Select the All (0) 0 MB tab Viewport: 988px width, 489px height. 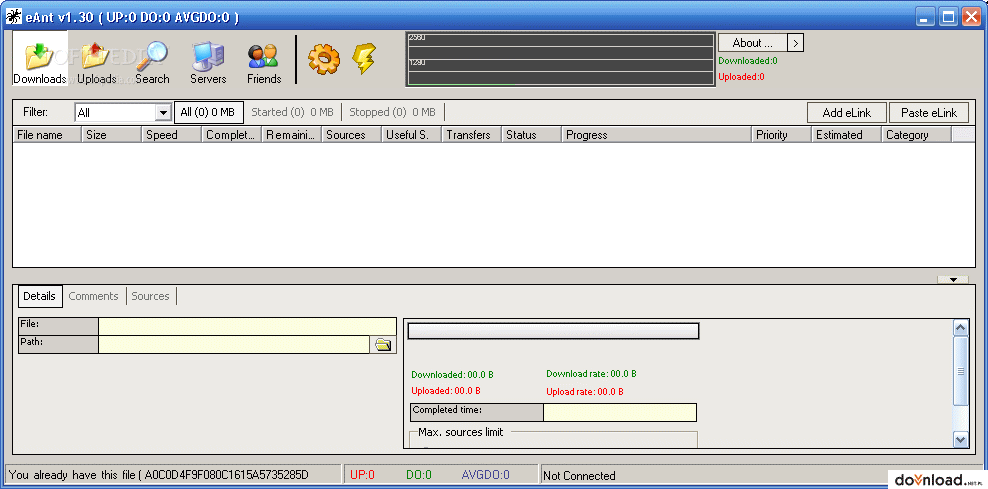(209, 112)
